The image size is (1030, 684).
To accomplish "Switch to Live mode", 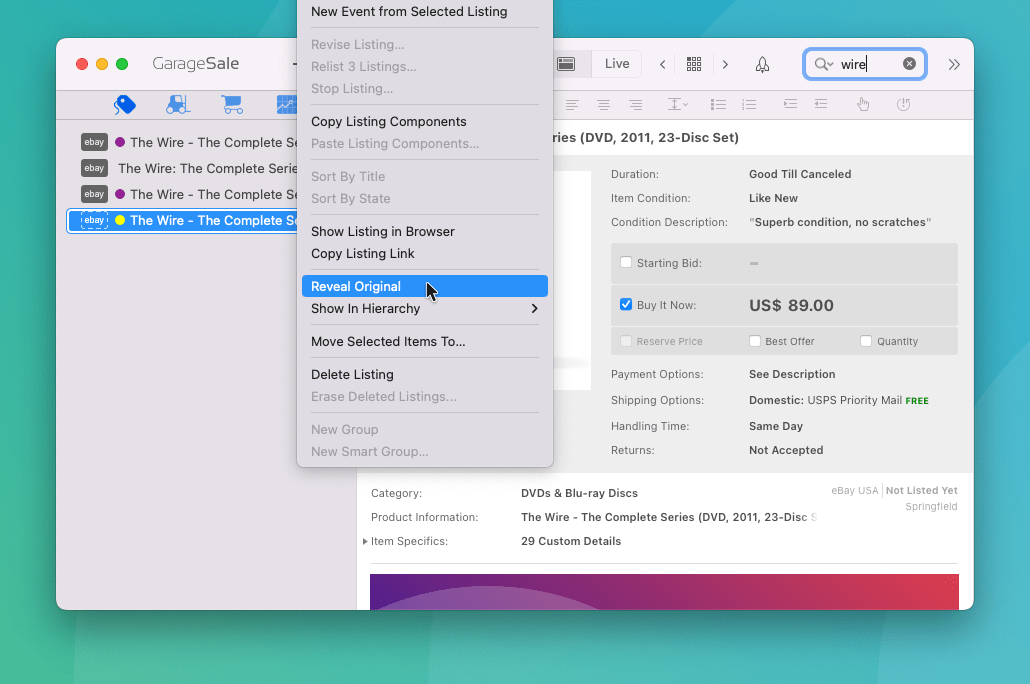I will tap(617, 64).
